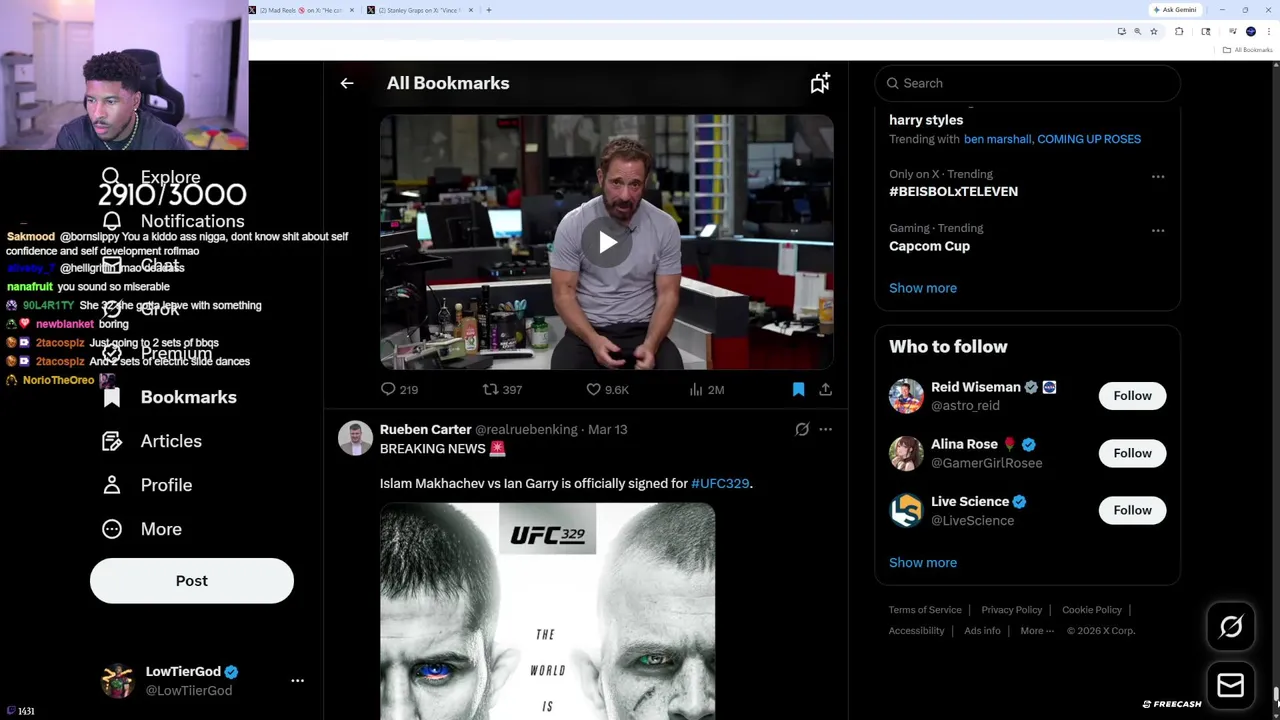Viewport: 1280px width, 720px height.
Task: Play the video of the man in gray shirt
Action: pyautogui.click(x=607, y=242)
